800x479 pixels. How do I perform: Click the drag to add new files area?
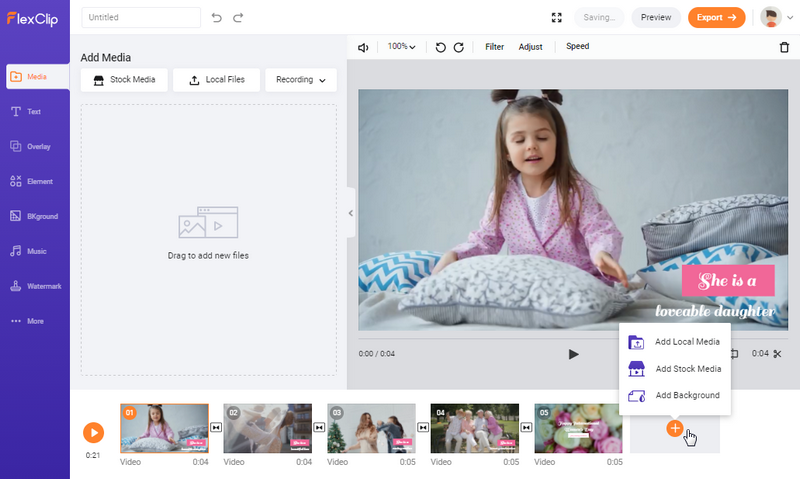tap(208, 240)
